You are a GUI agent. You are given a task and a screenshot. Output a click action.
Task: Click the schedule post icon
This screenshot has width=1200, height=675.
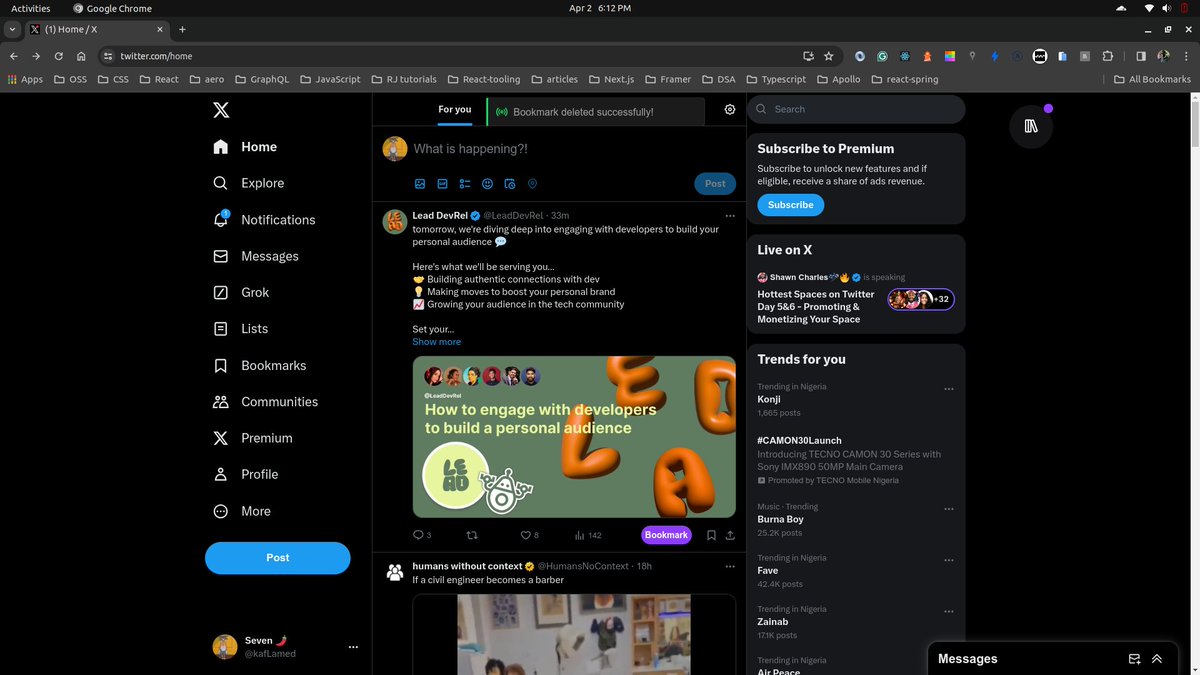click(x=509, y=184)
